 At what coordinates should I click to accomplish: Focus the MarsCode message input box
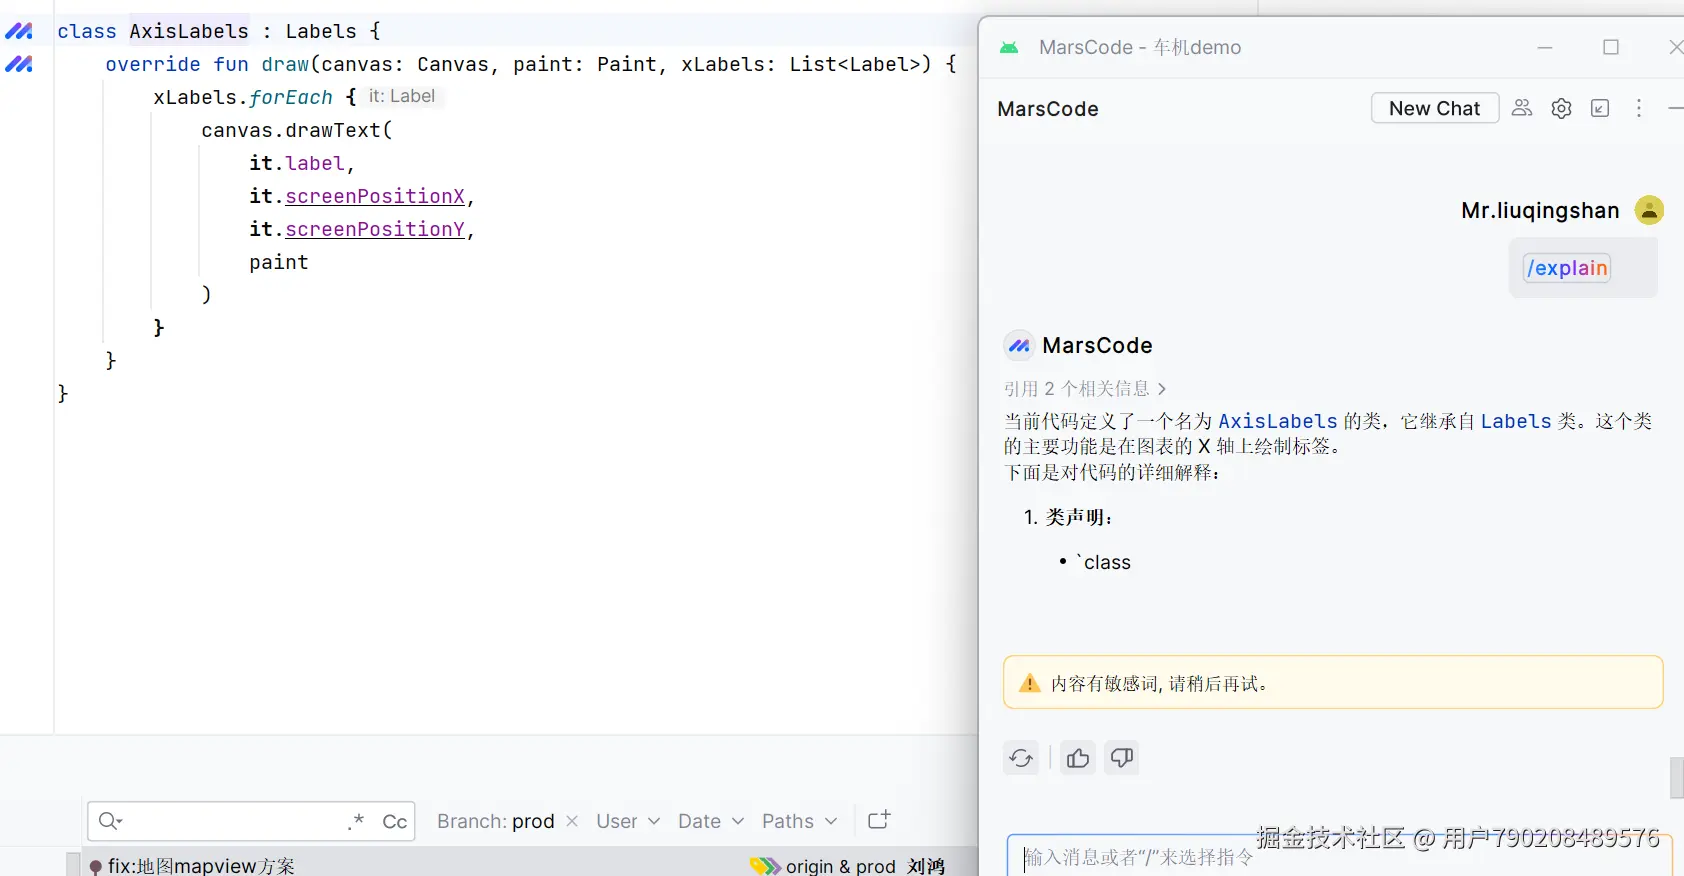(x=1338, y=856)
